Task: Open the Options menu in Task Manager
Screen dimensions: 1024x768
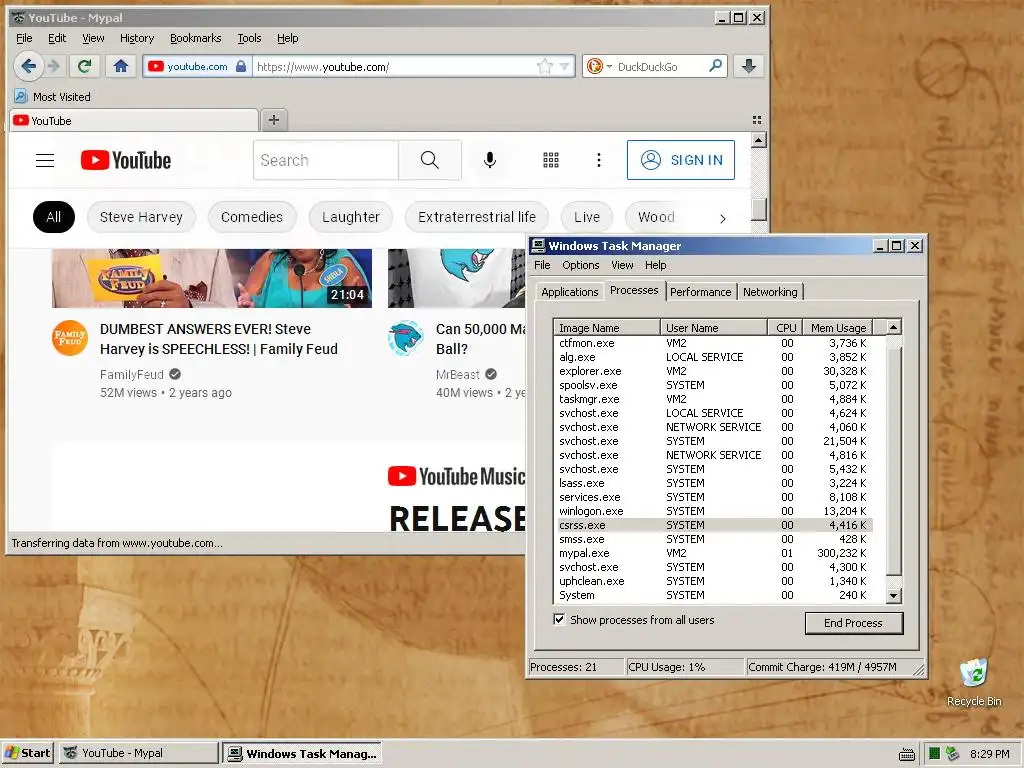Action: pos(581,265)
